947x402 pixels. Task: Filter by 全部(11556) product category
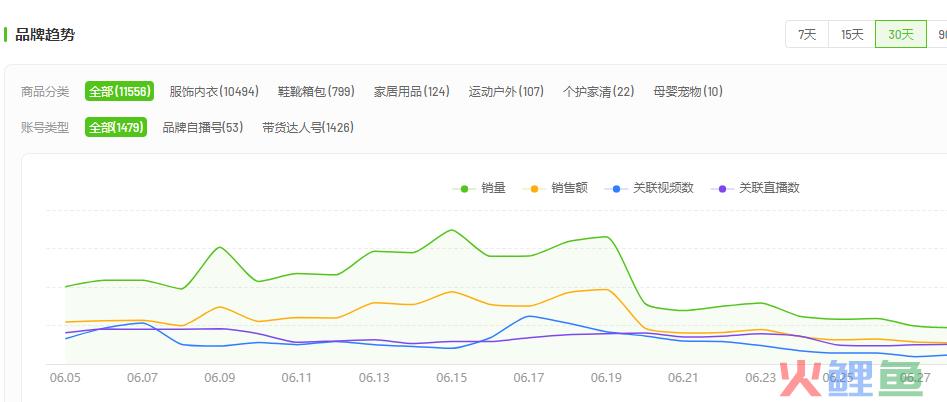(119, 92)
